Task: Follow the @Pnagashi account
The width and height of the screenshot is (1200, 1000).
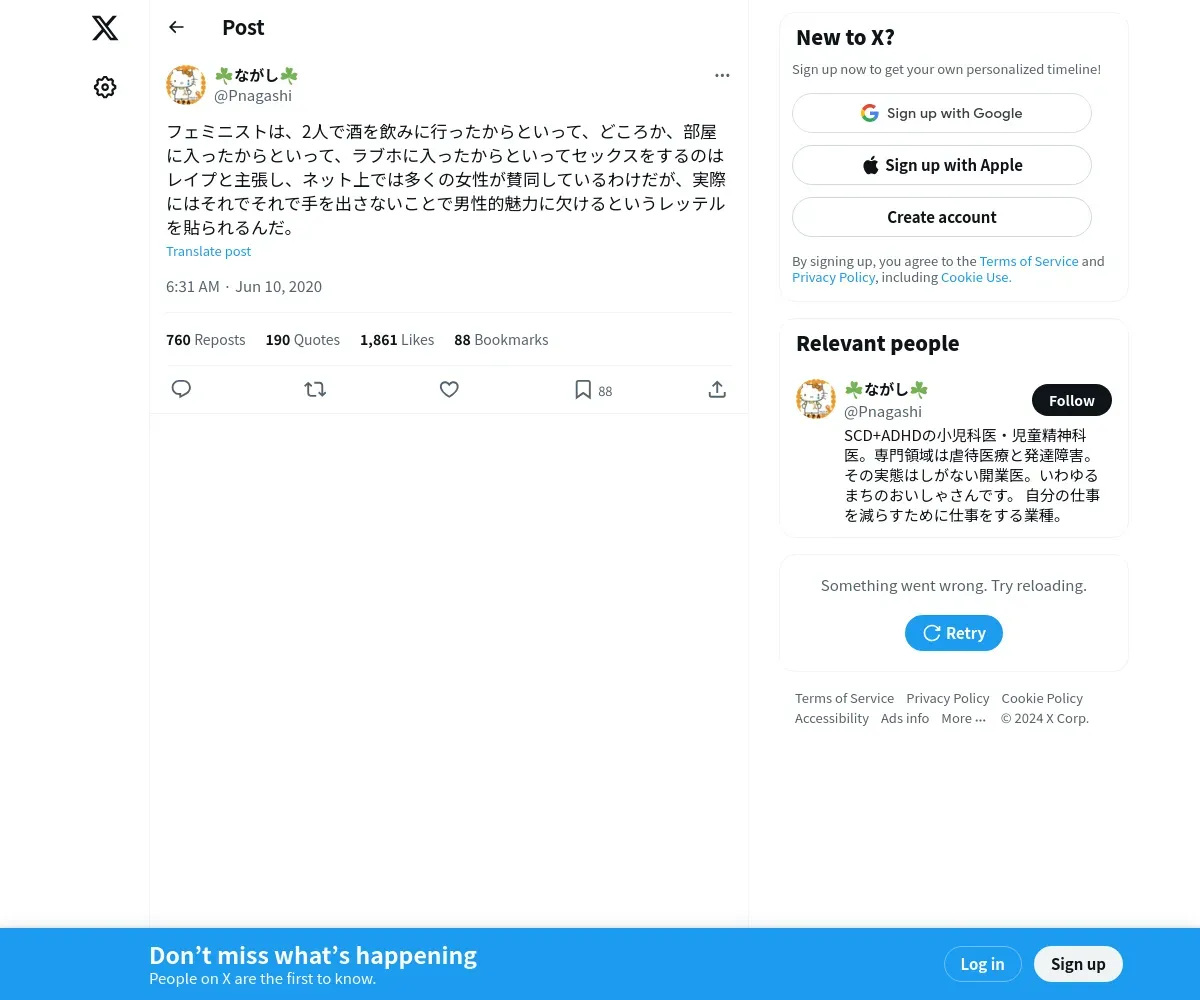Action: point(1072,400)
